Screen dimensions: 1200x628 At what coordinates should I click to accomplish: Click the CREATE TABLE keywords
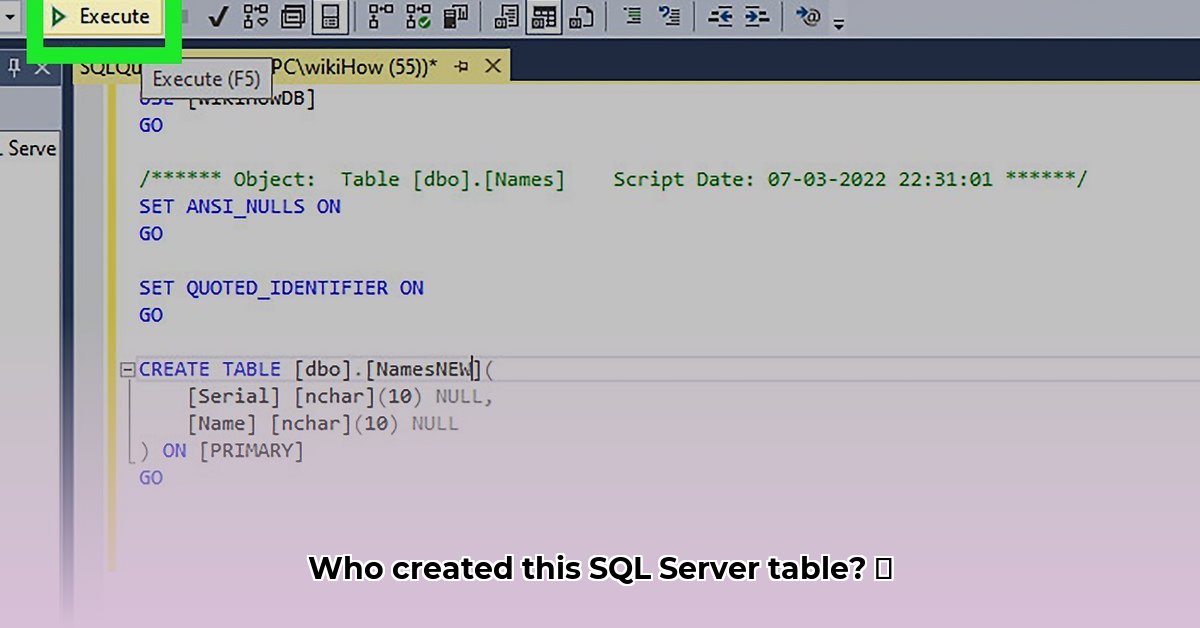pyautogui.click(x=211, y=369)
